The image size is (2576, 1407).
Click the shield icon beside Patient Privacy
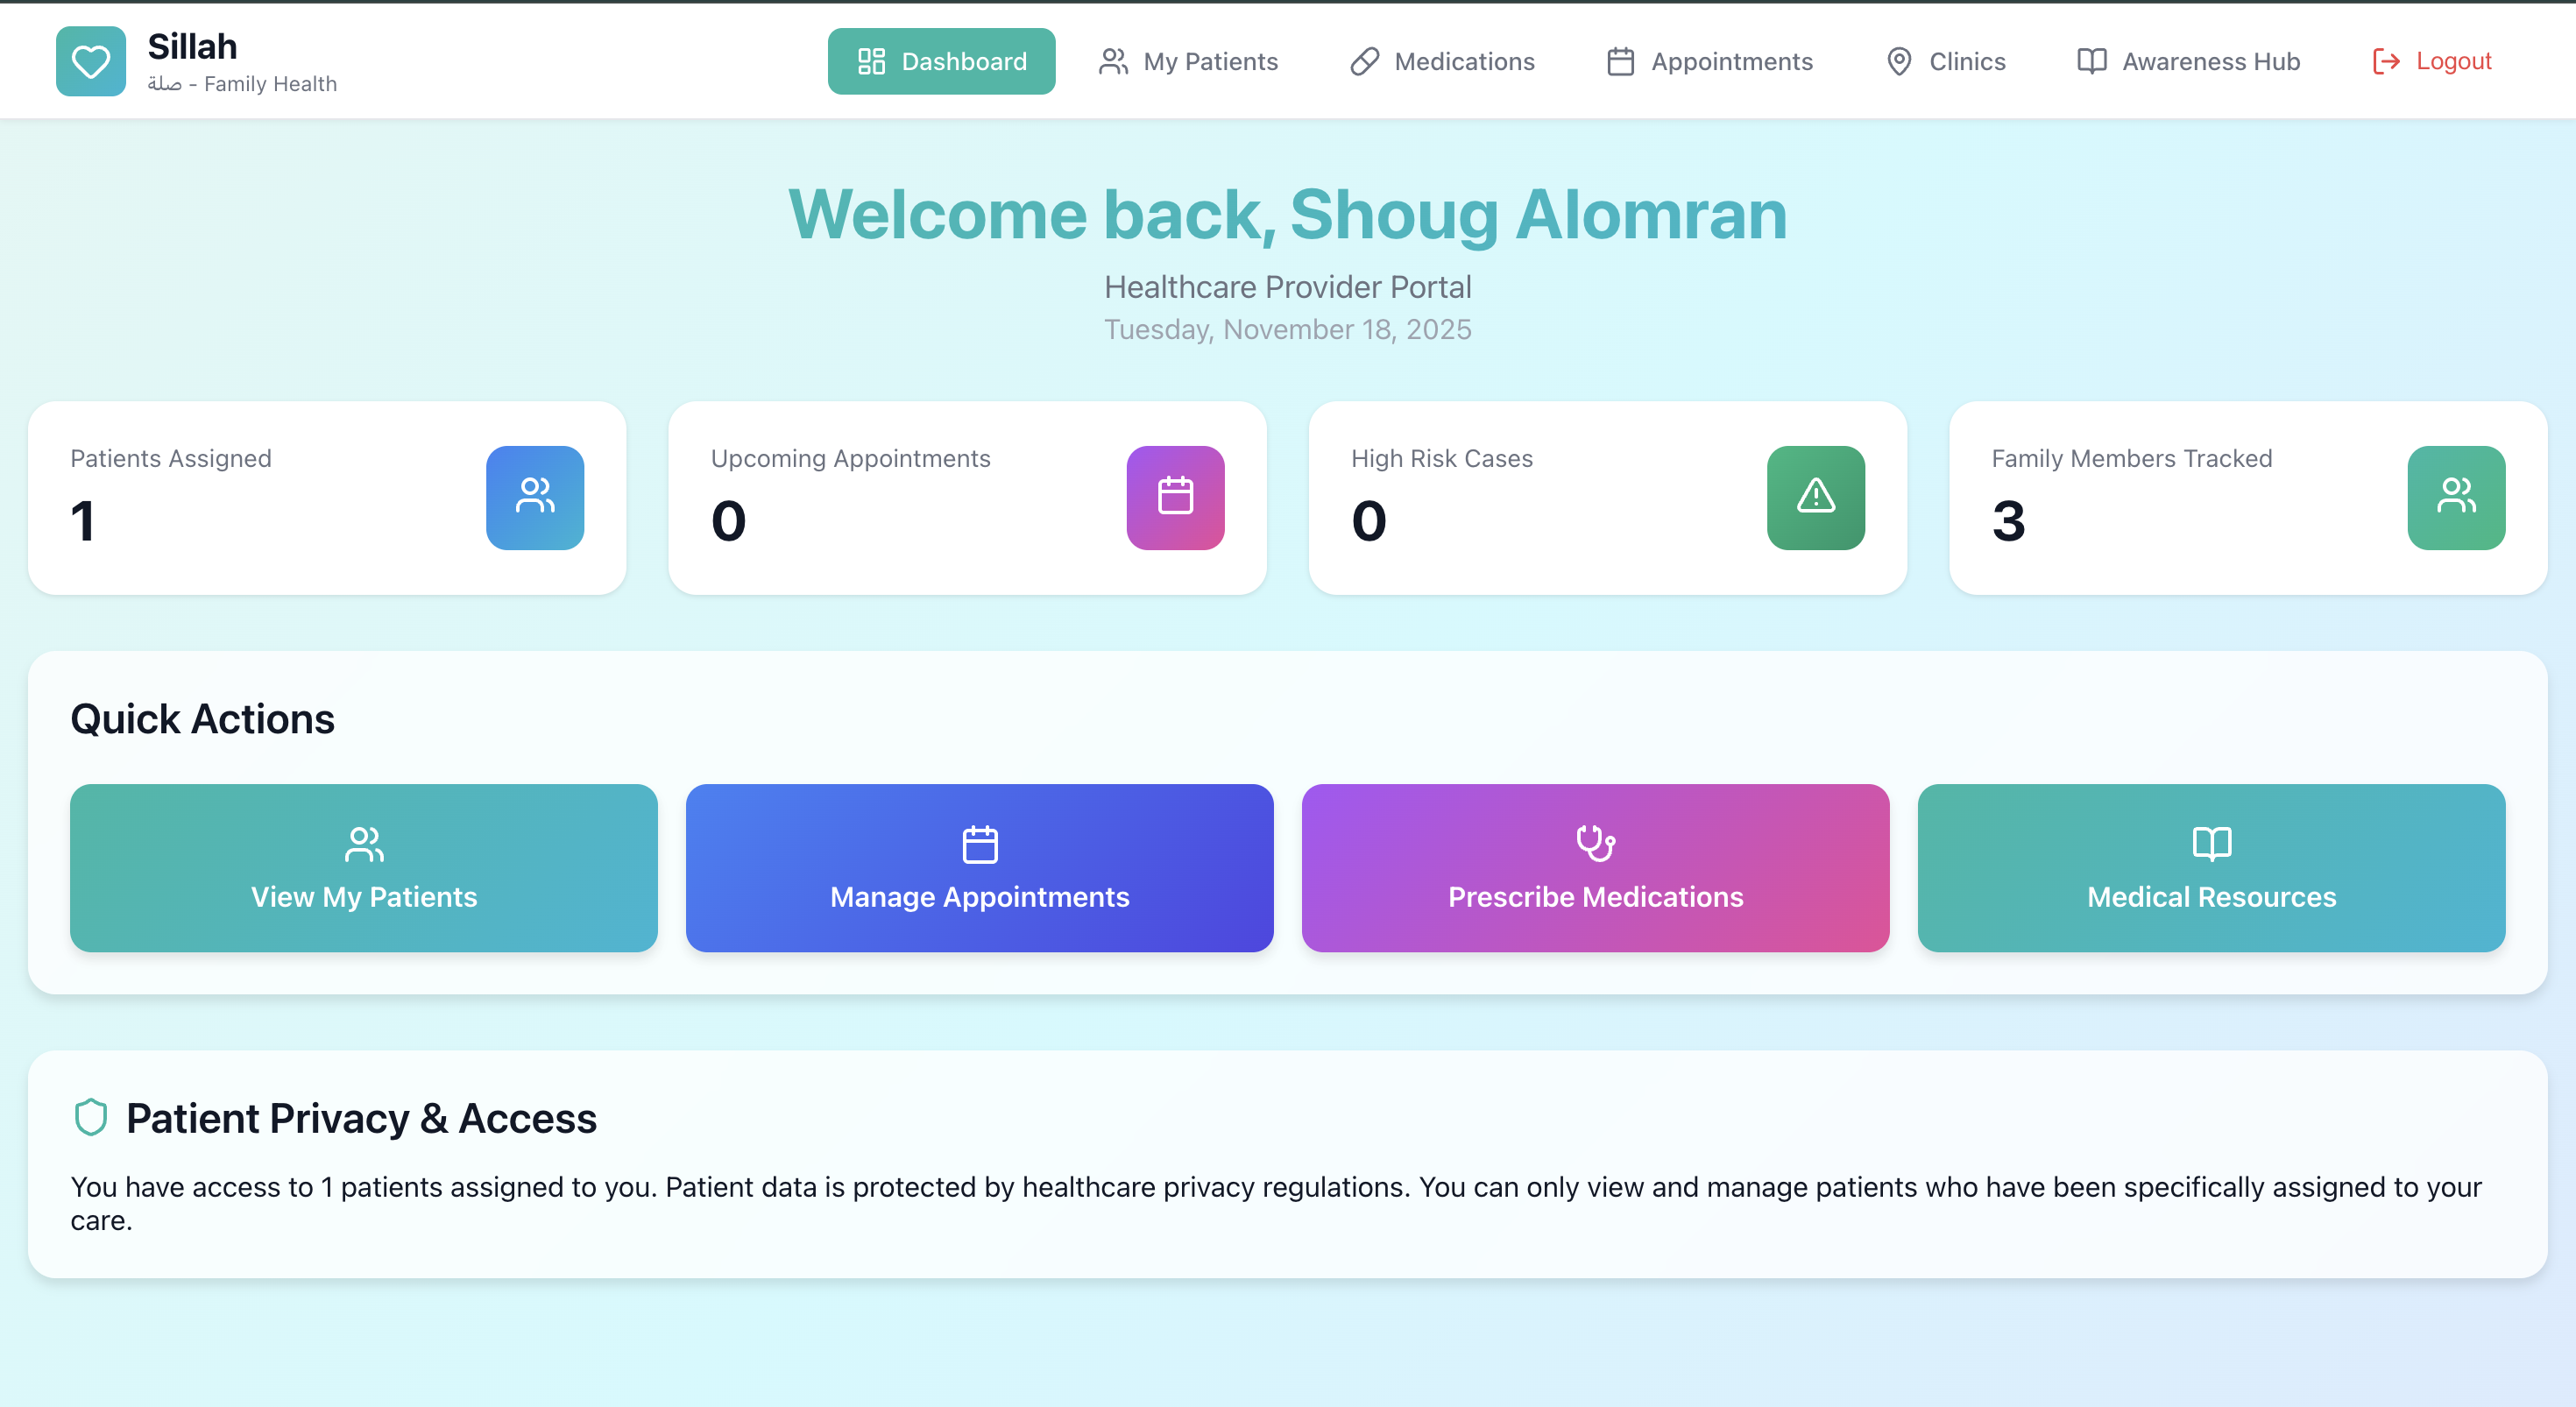click(92, 1118)
